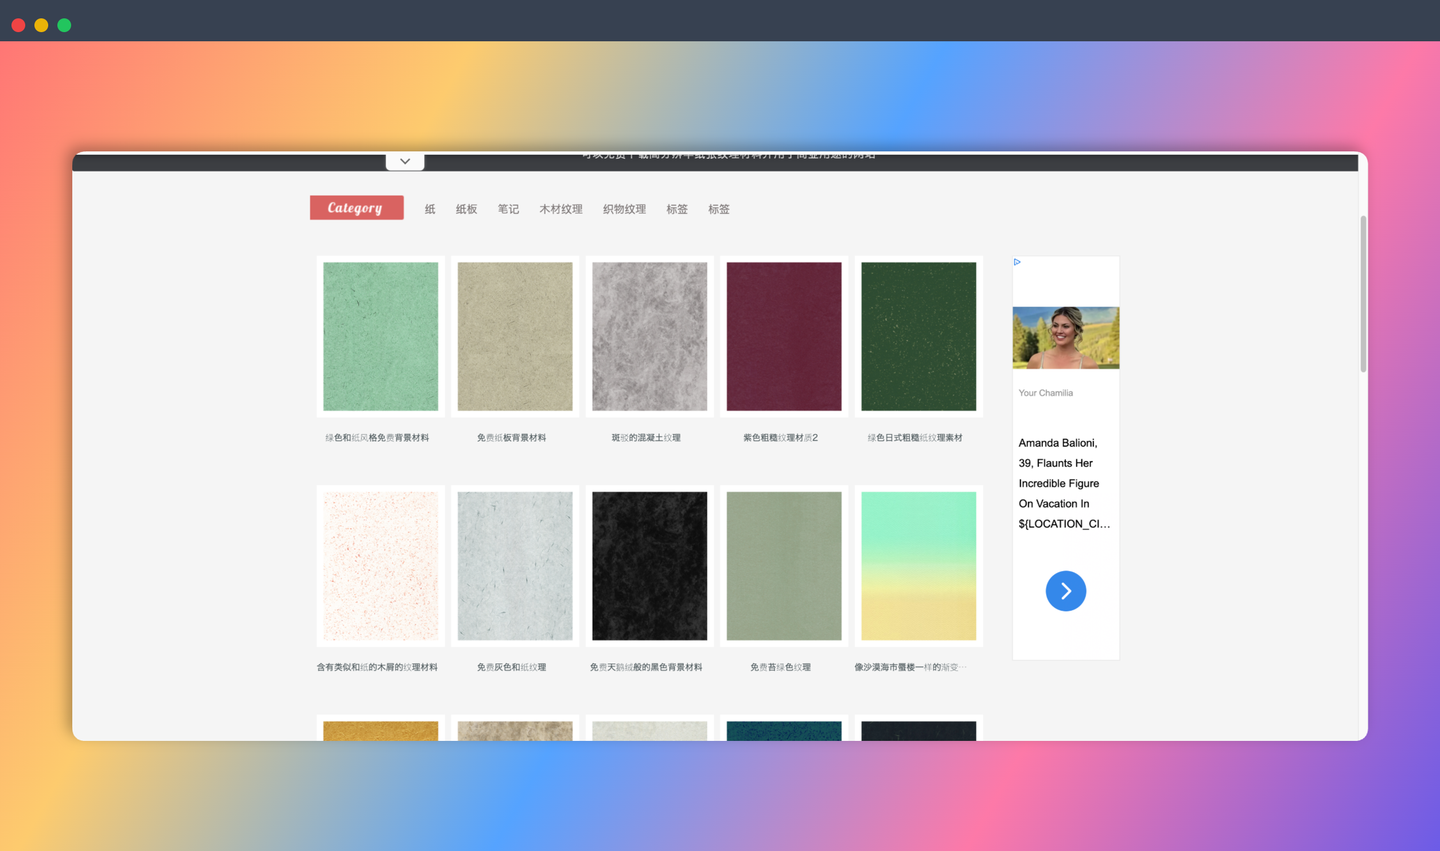This screenshot has width=1440, height=851.
Task: View the purple rough texture thumbnail
Action: [784, 336]
